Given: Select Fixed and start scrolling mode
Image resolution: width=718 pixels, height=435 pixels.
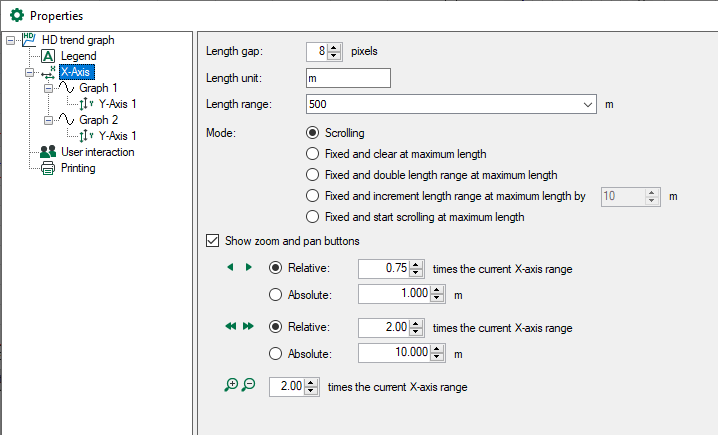Looking at the screenshot, I should [313, 217].
